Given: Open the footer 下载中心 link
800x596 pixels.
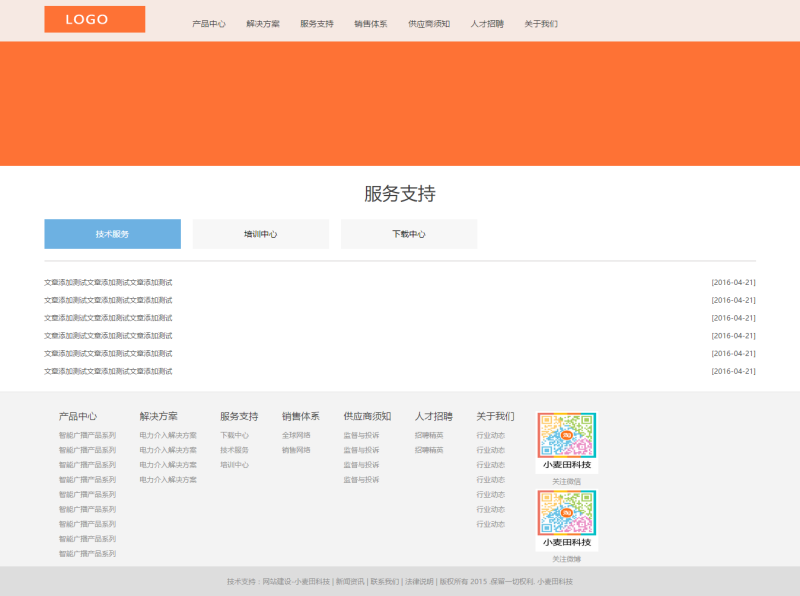Looking at the screenshot, I should [235, 435].
